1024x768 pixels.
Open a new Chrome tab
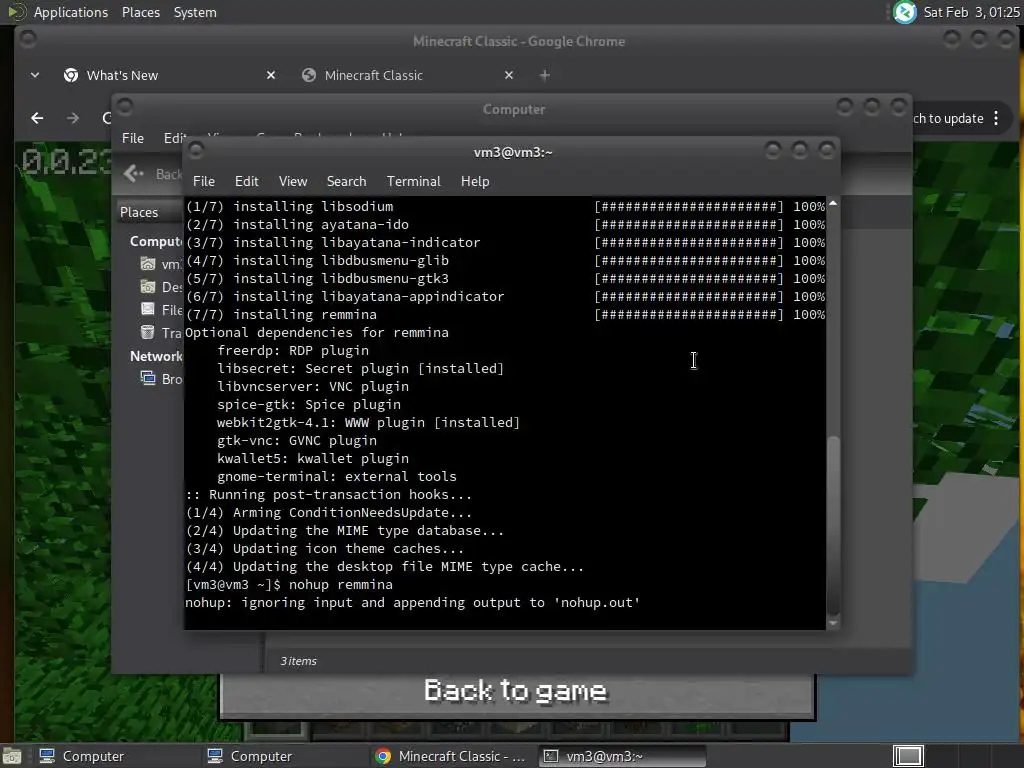tap(545, 76)
